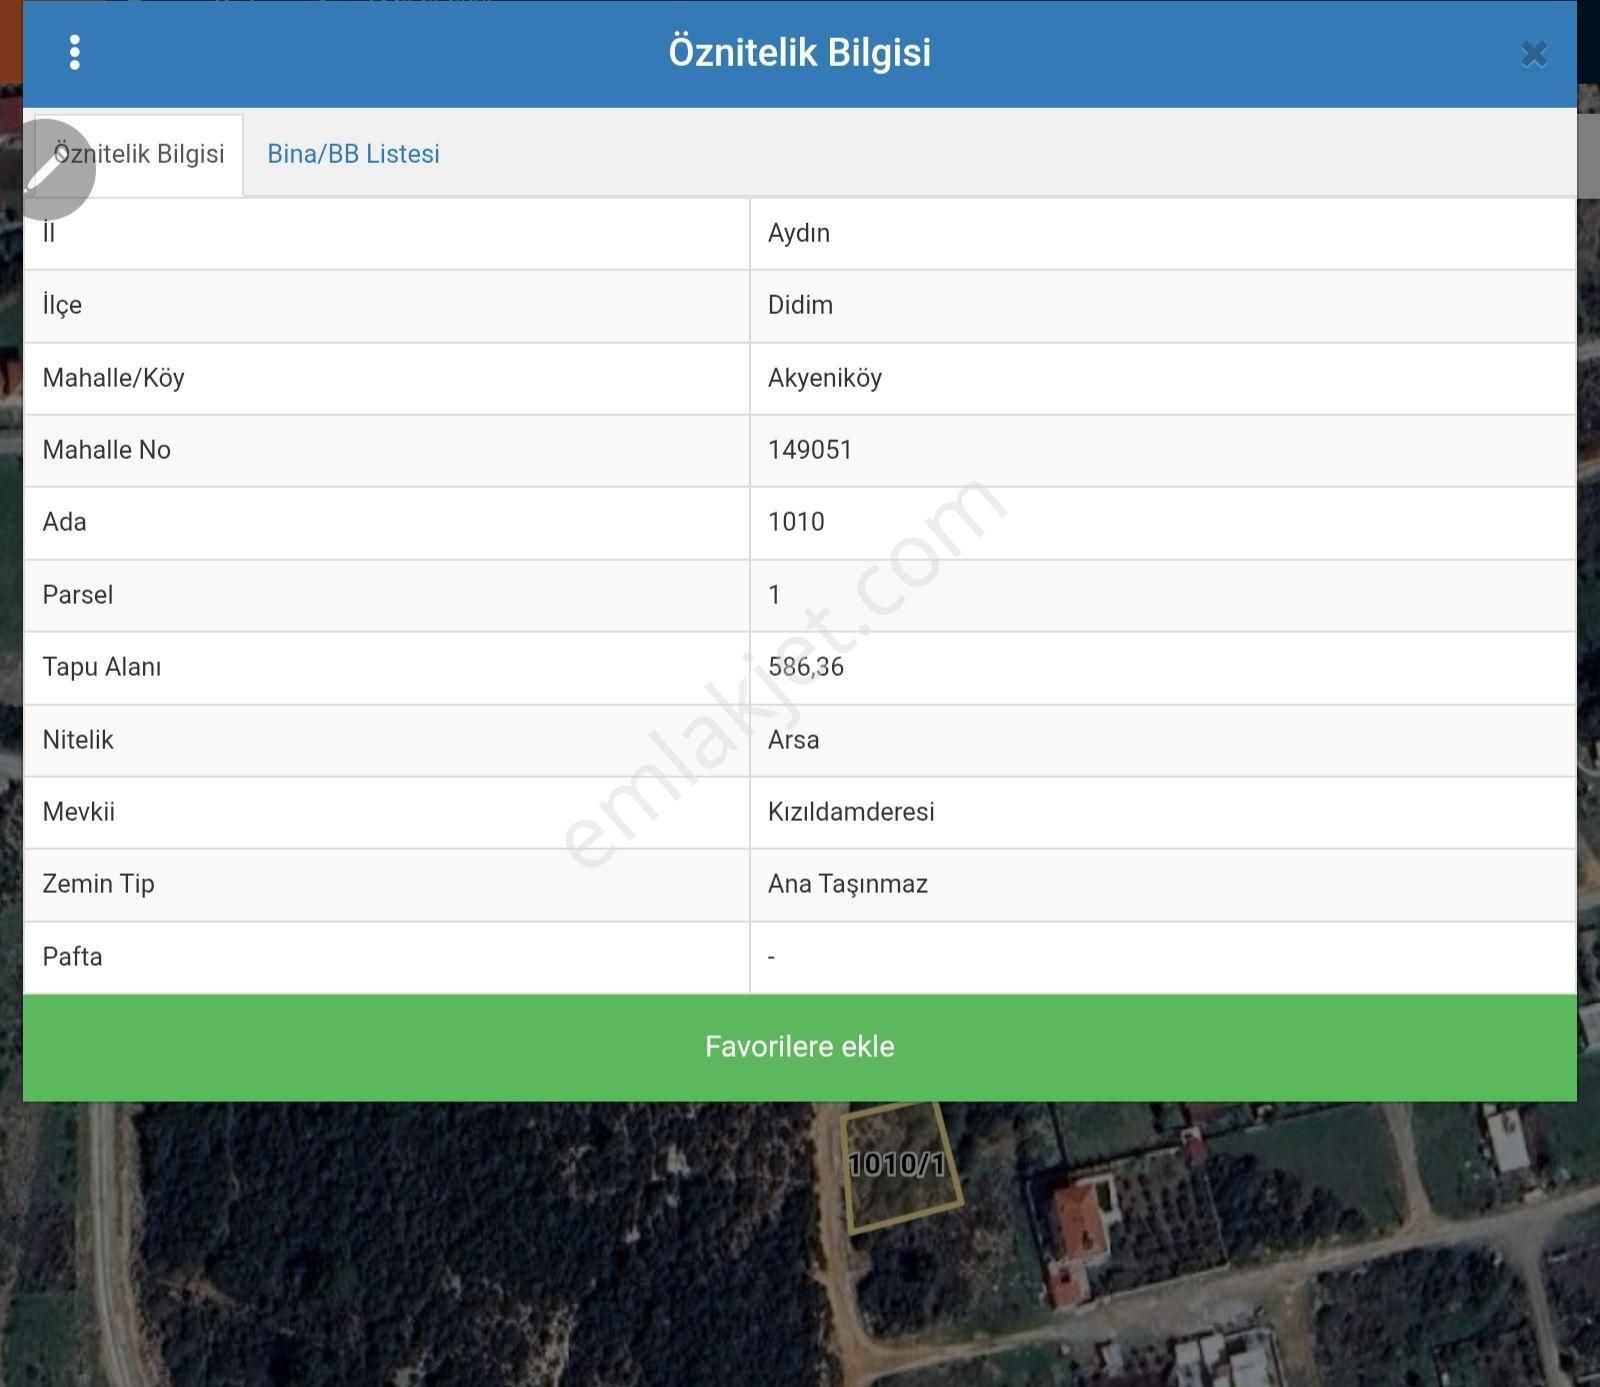Click the Tapu Alanı row label

[101, 667]
